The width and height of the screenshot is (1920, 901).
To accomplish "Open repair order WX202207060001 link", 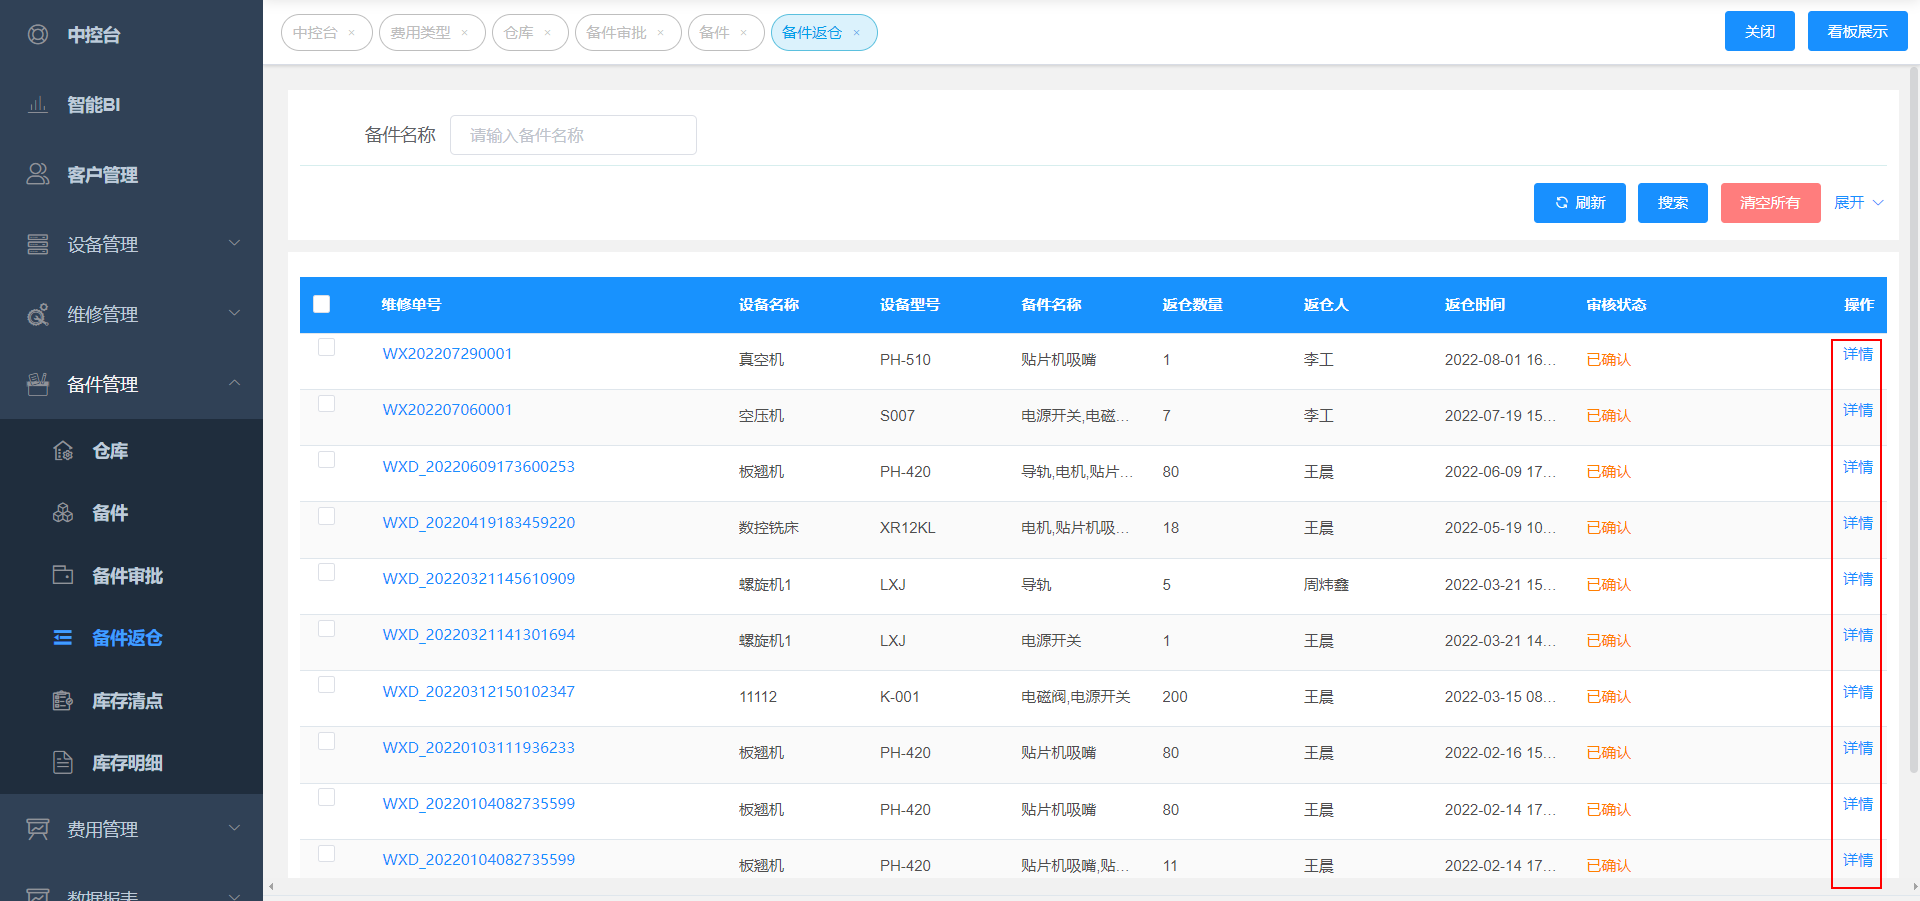I will (447, 410).
